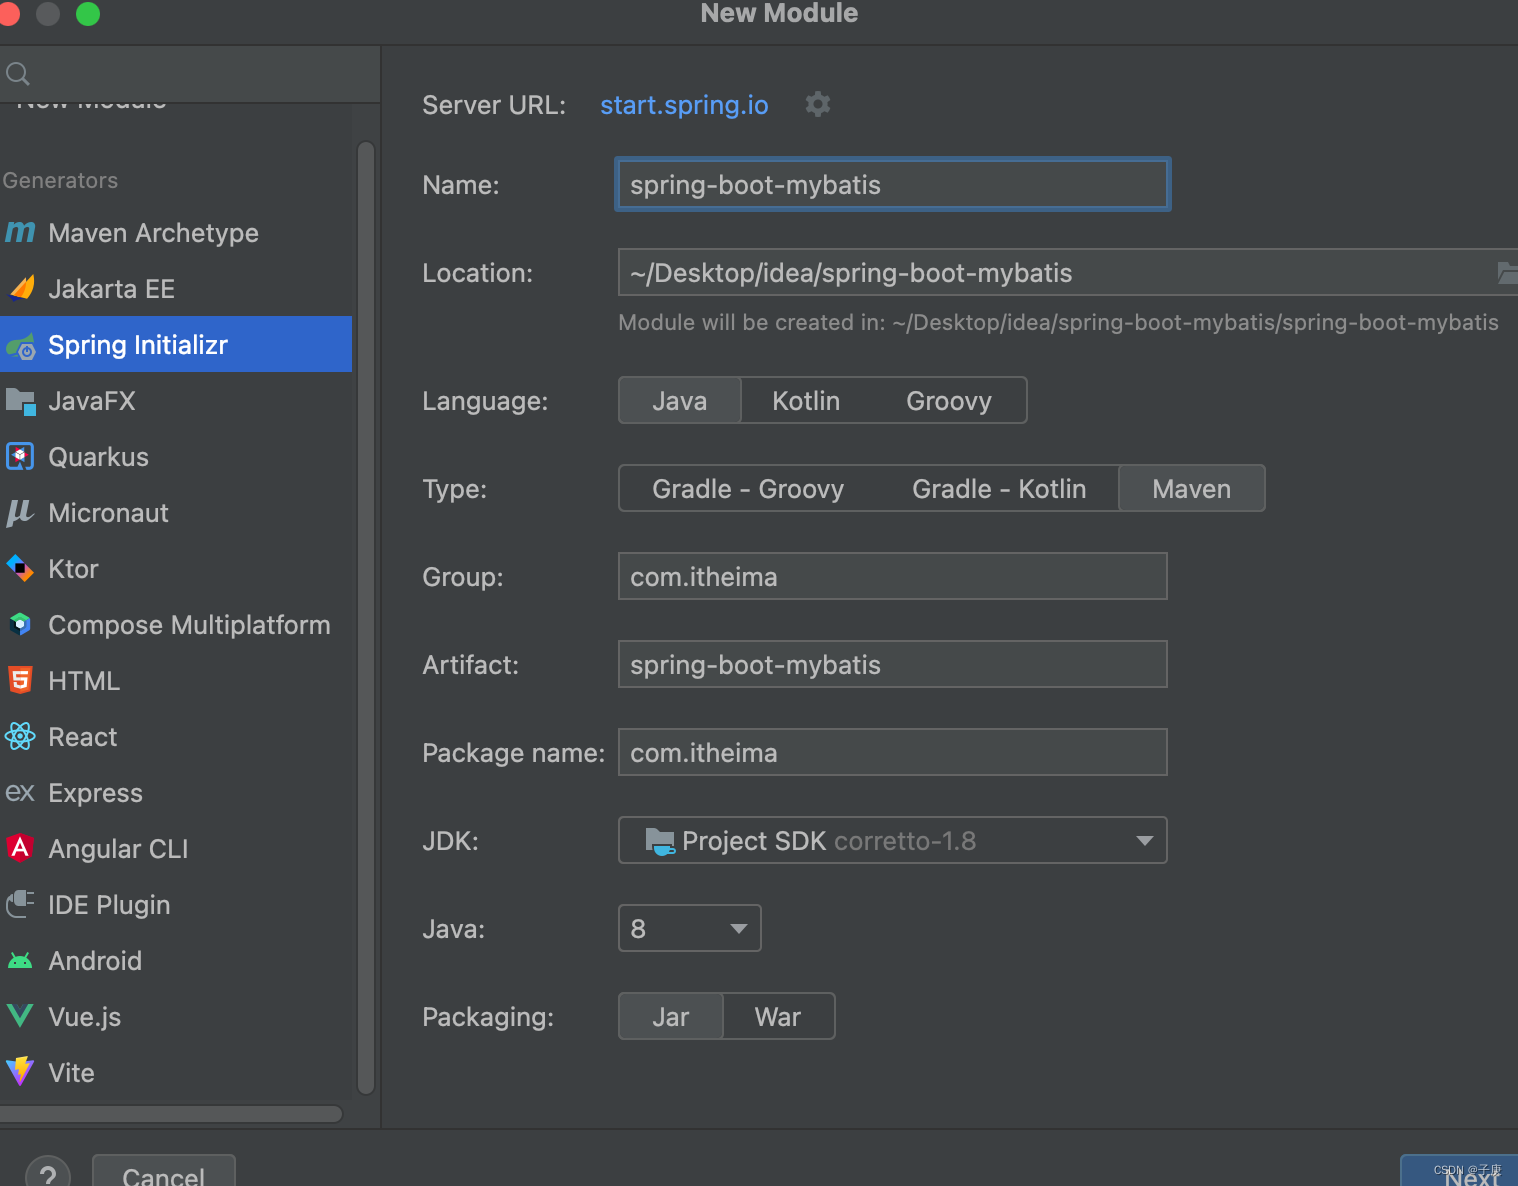Viewport: 1518px width, 1186px height.
Task: Click the Name input field
Action: 893,185
